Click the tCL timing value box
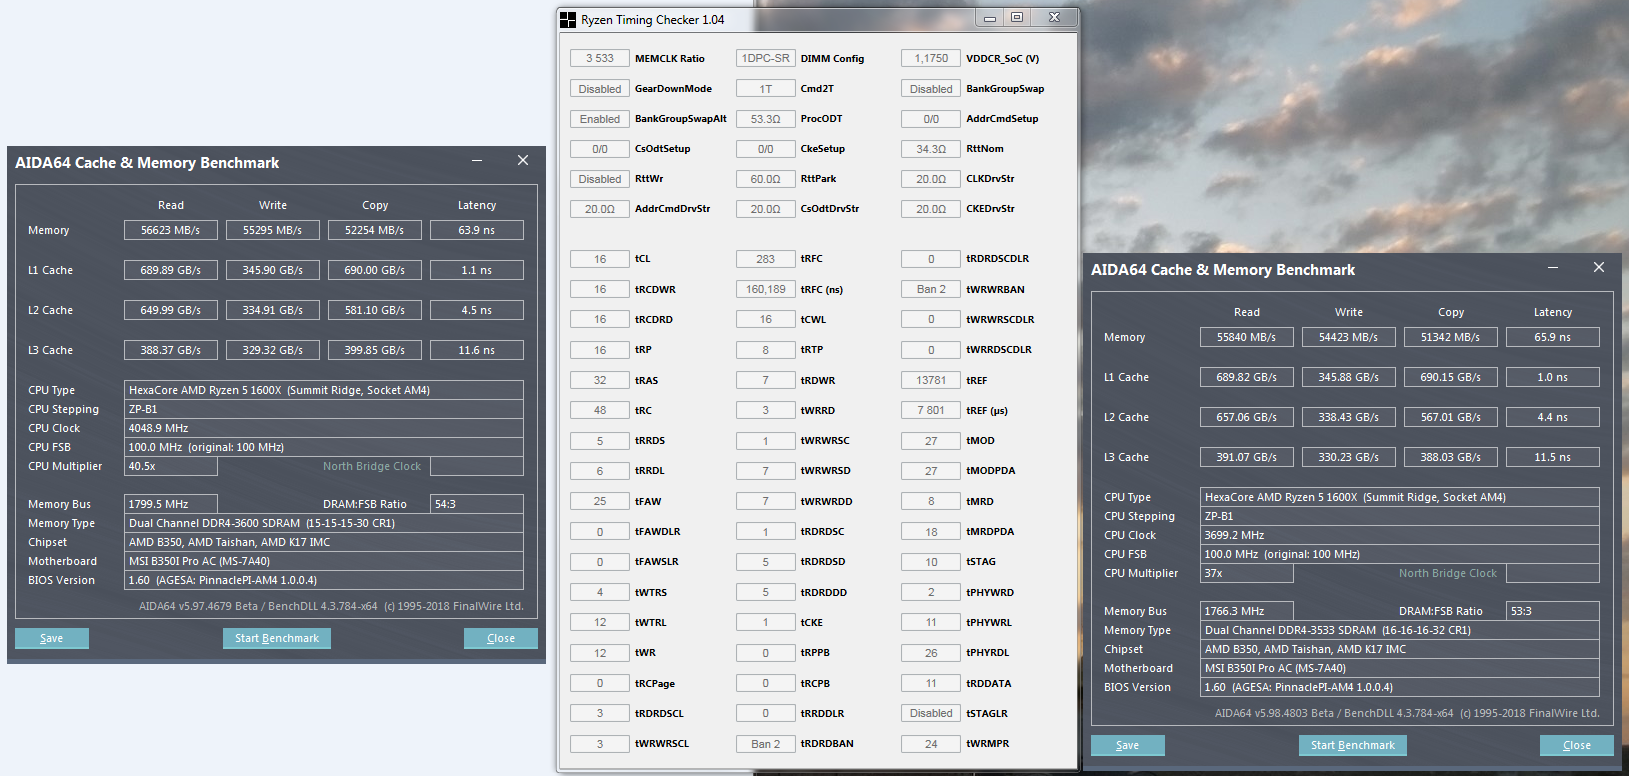This screenshot has width=1629, height=776. pos(600,258)
